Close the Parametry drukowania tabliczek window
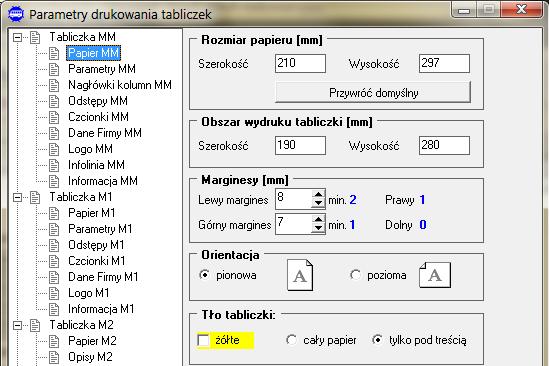Viewport: 549px width, 366px height. 521,9
